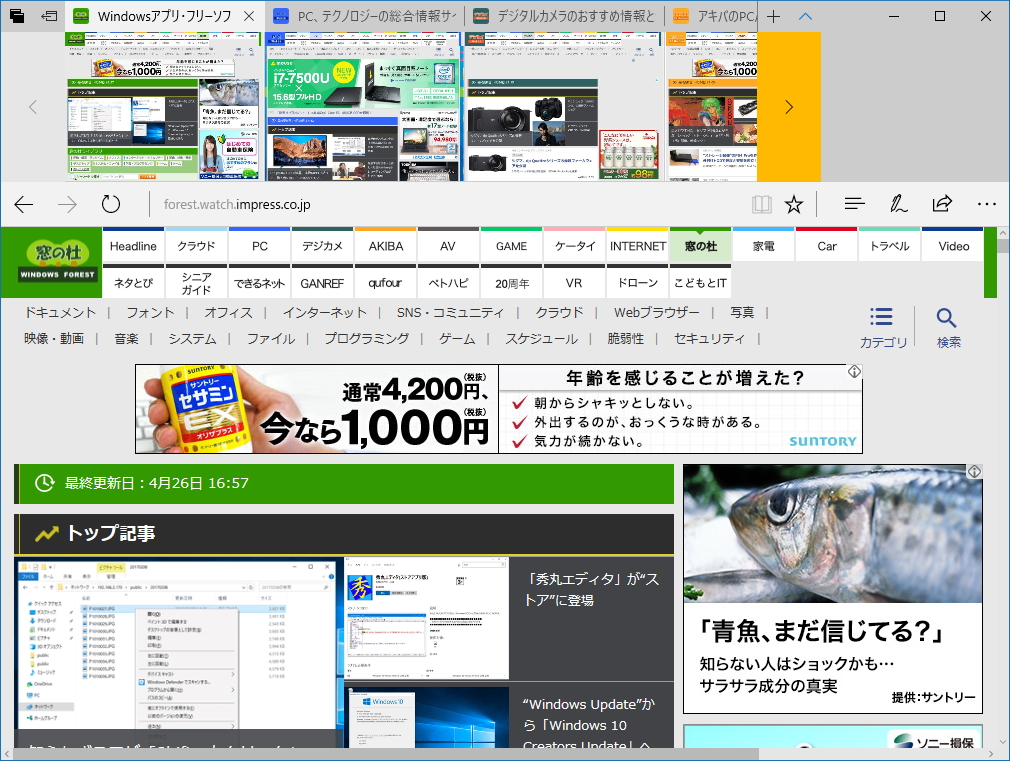
Task: Open フォント category link
Action: coord(150,313)
